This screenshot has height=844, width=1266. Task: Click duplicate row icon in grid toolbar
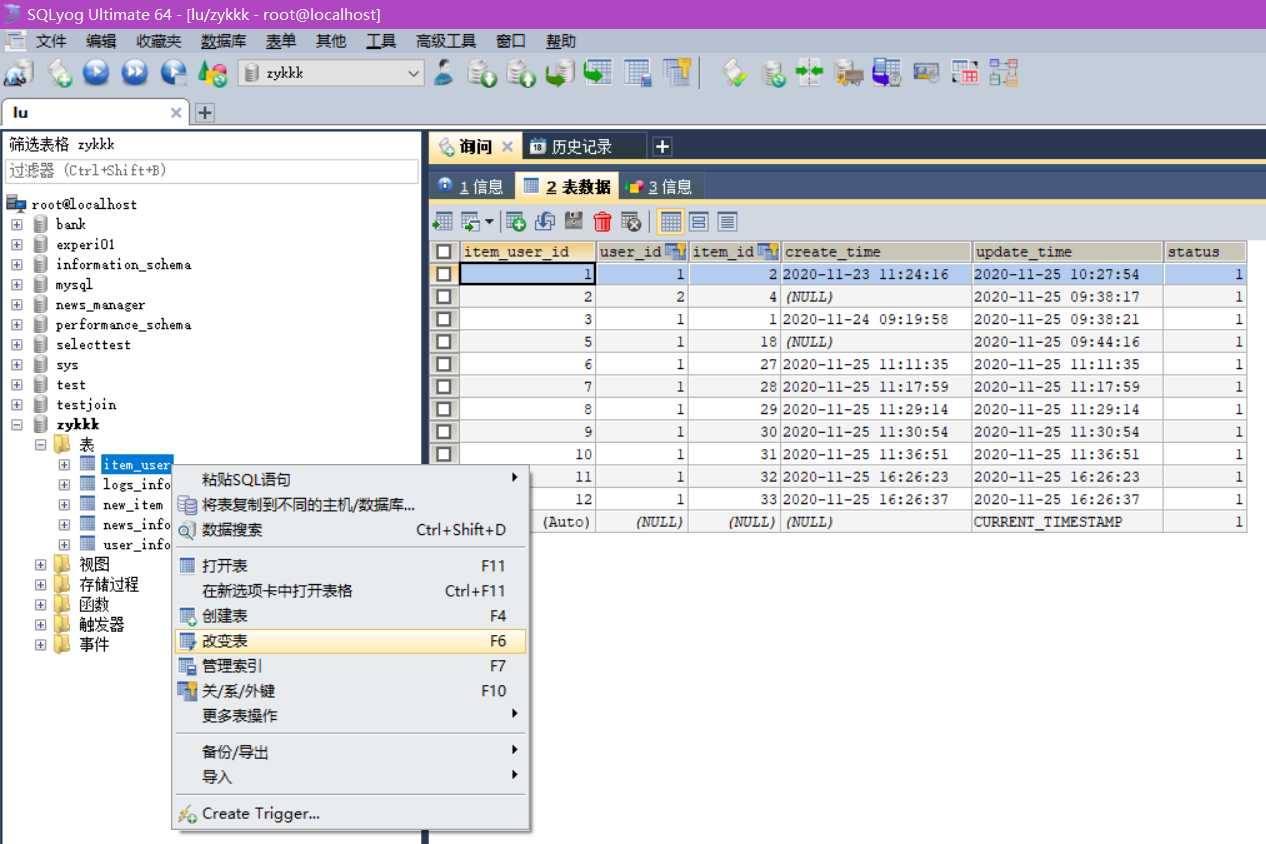[x=545, y=221]
